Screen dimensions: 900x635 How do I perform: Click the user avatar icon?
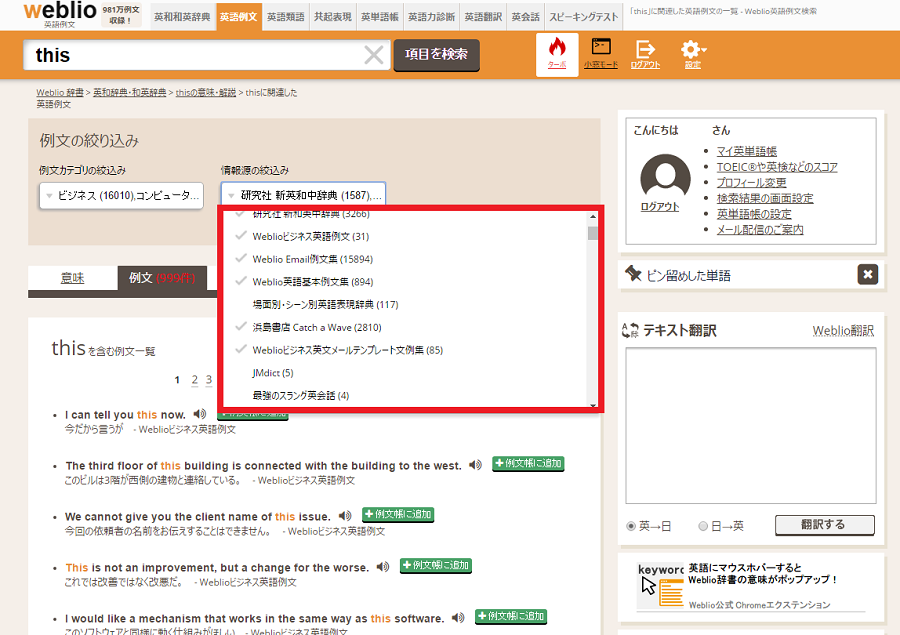click(665, 176)
